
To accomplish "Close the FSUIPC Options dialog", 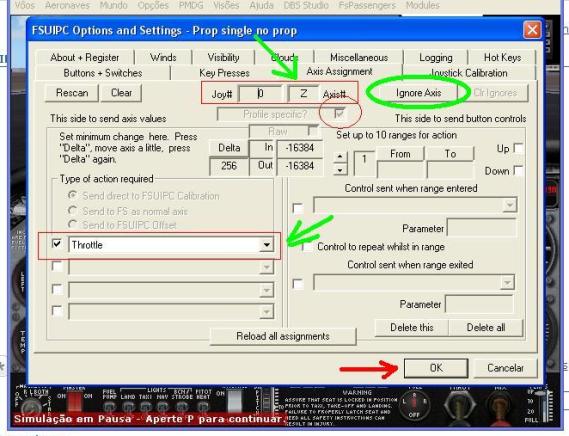I will point(532,30).
